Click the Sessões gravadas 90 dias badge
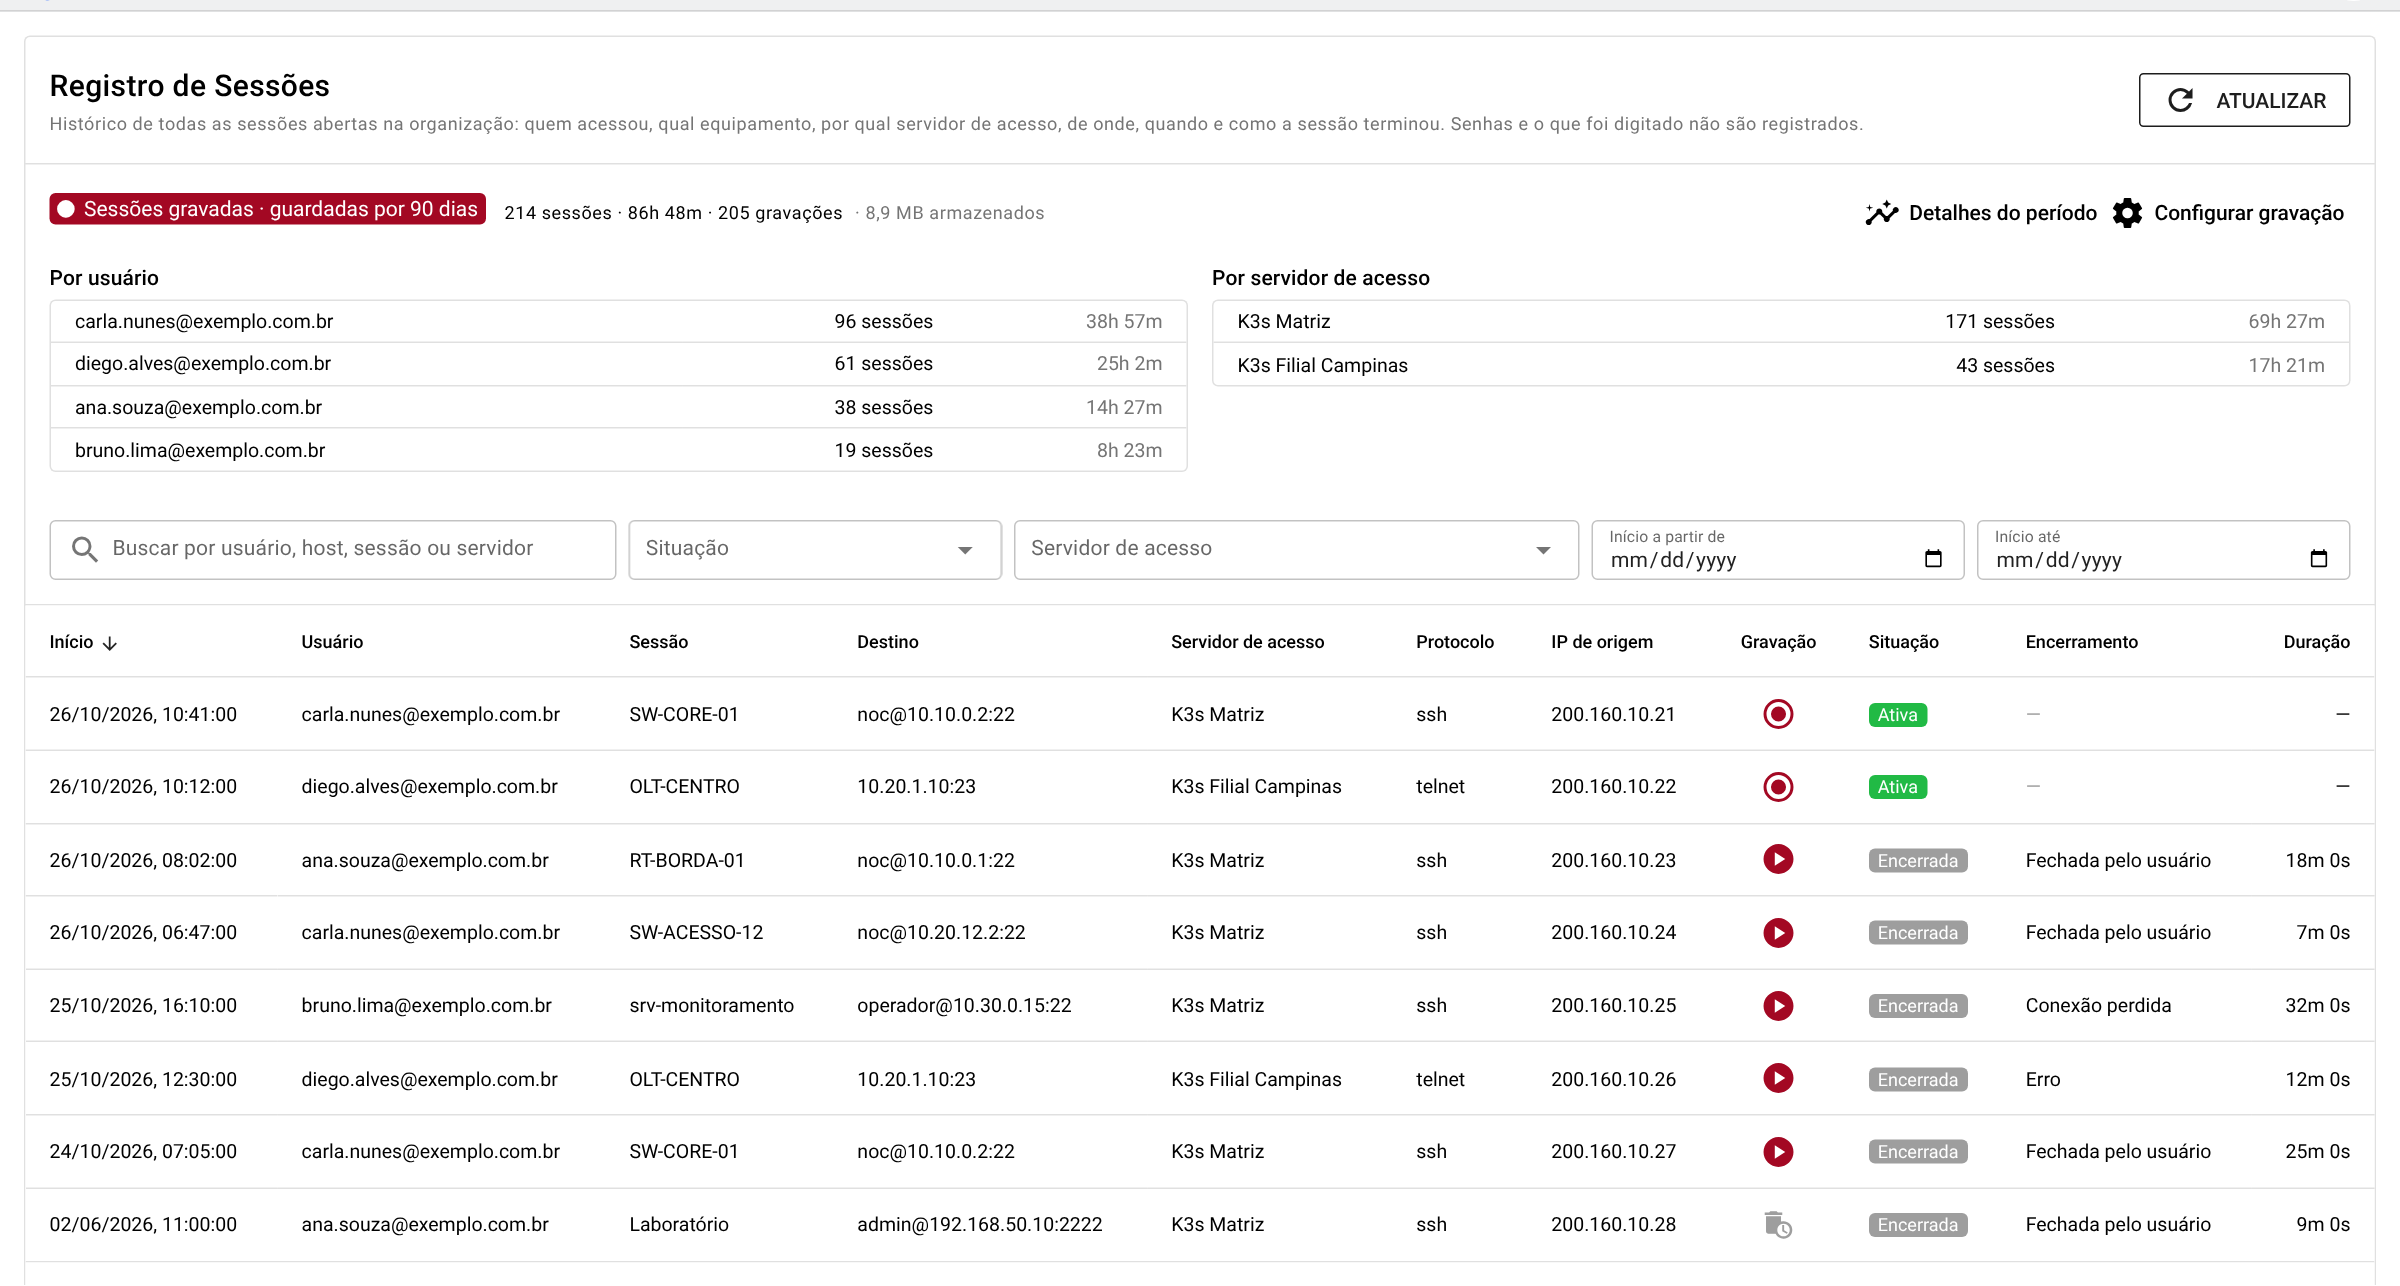 coord(268,209)
